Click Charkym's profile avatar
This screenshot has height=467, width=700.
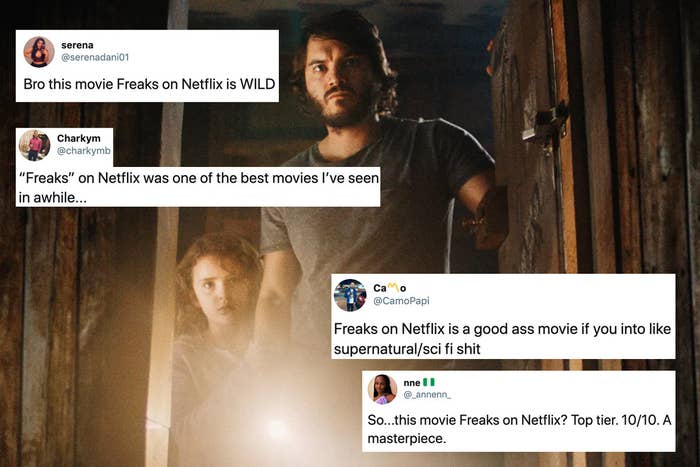pyautogui.click(x=34, y=145)
